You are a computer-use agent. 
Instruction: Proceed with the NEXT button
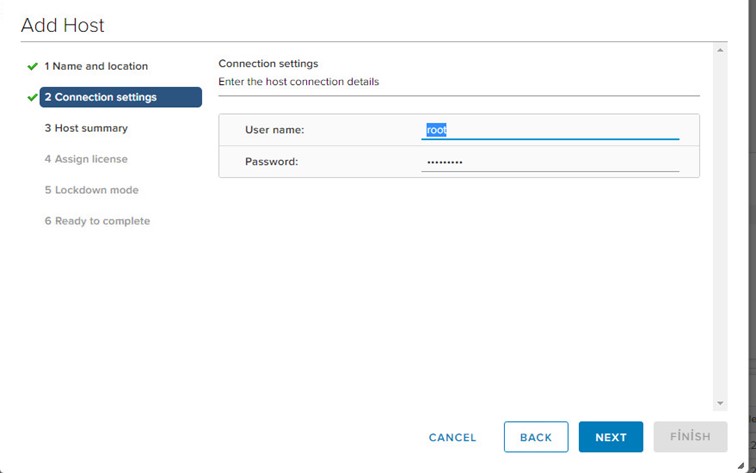(611, 437)
